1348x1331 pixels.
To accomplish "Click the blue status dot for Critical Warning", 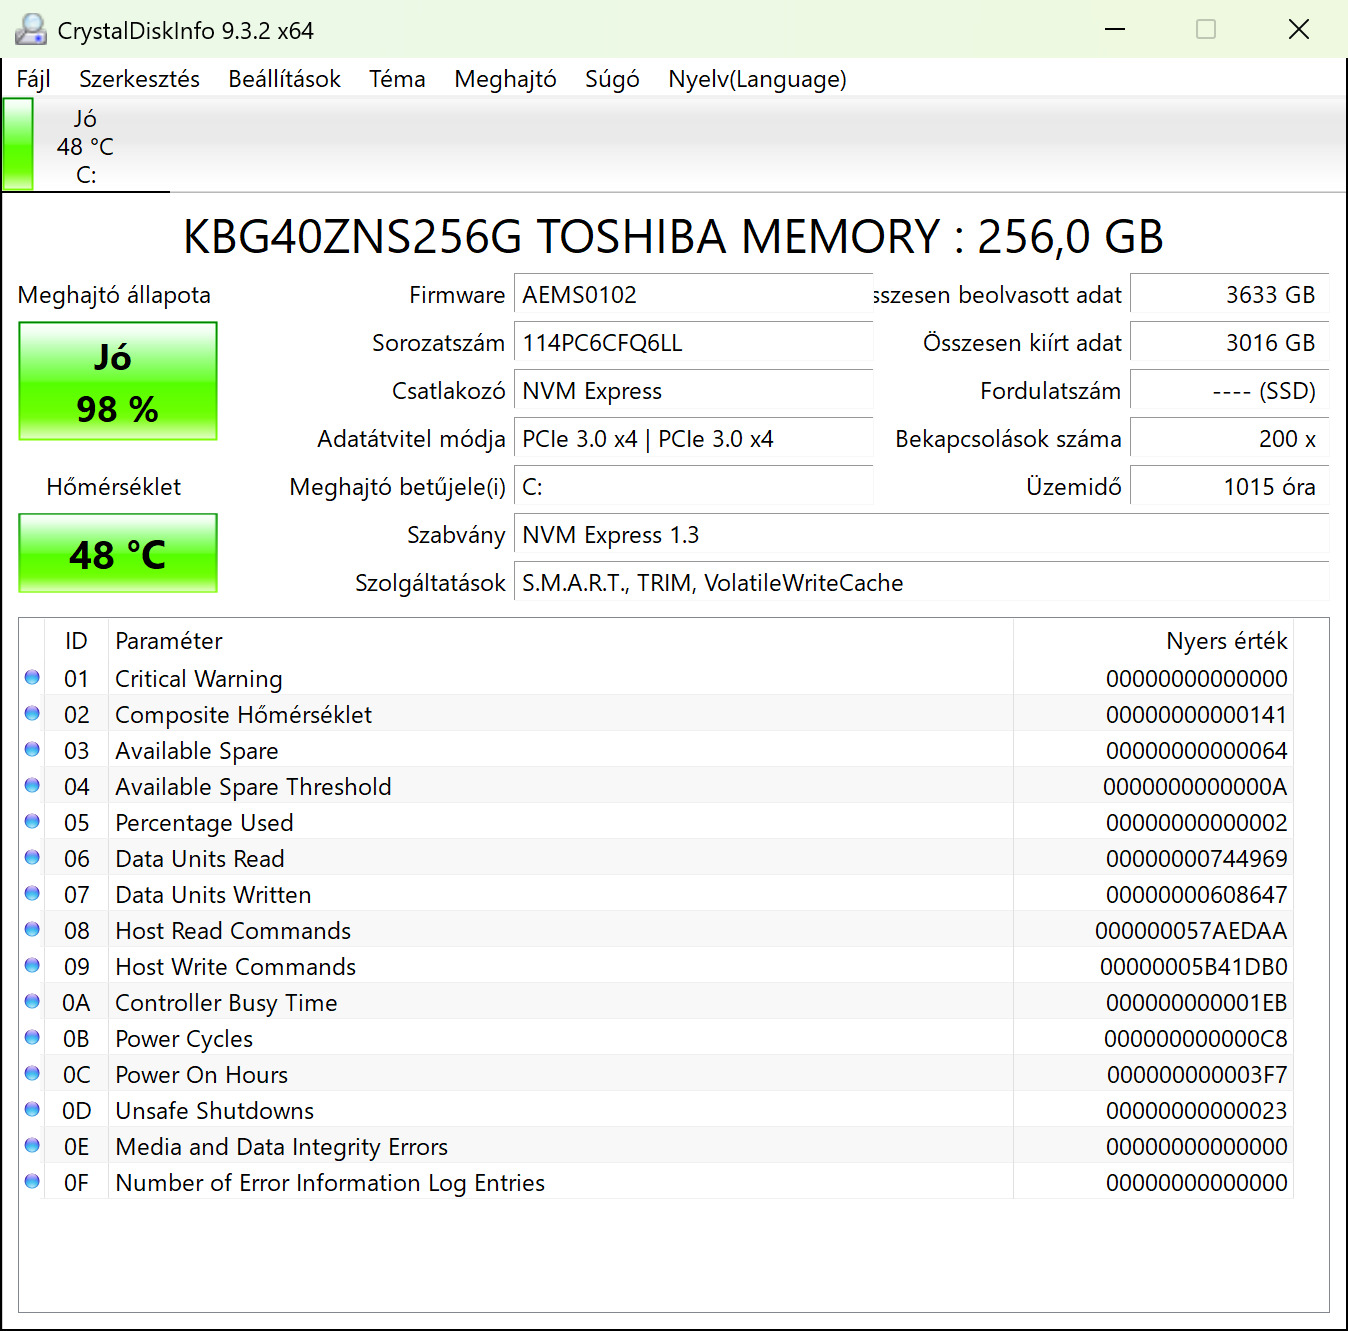I will [32, 678].
